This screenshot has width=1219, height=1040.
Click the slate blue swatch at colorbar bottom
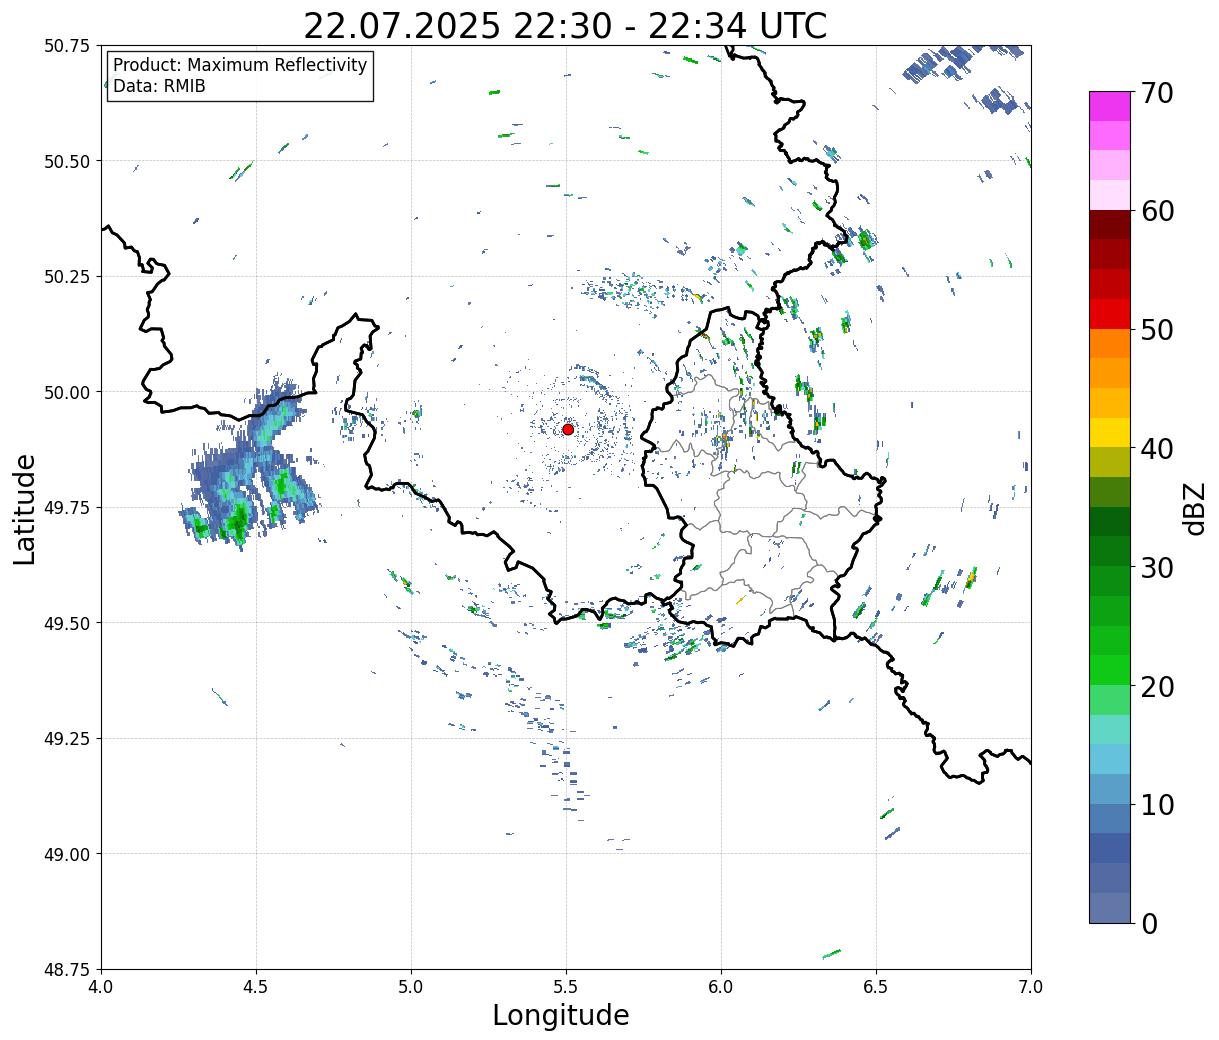(1110, 907)
